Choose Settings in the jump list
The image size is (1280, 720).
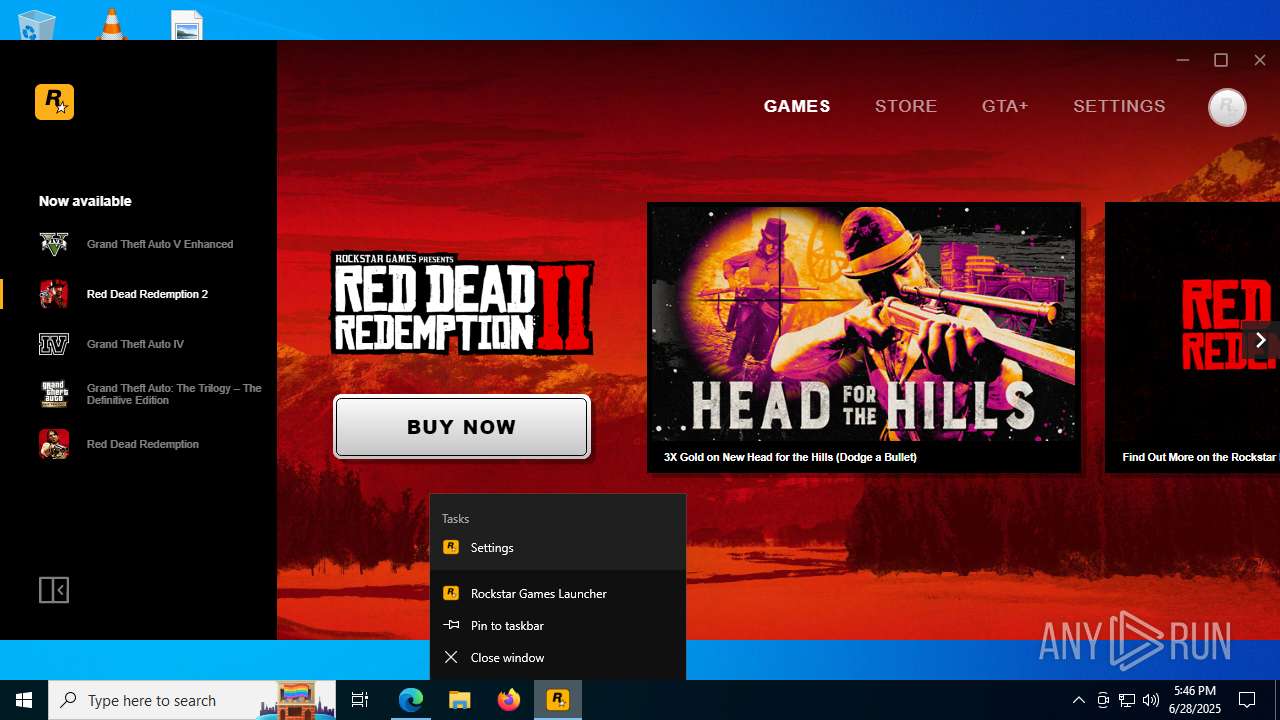[558, 548]
